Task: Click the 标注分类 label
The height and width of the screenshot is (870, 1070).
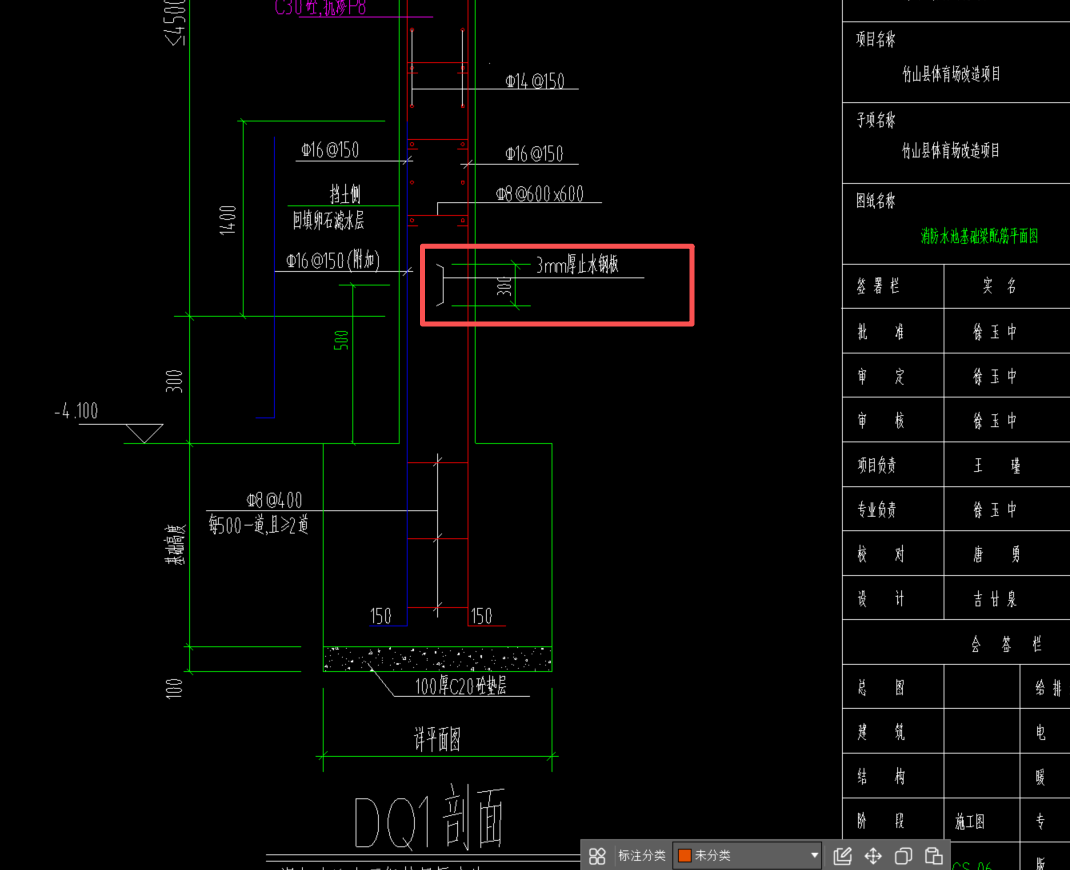Action: point(641,856)
